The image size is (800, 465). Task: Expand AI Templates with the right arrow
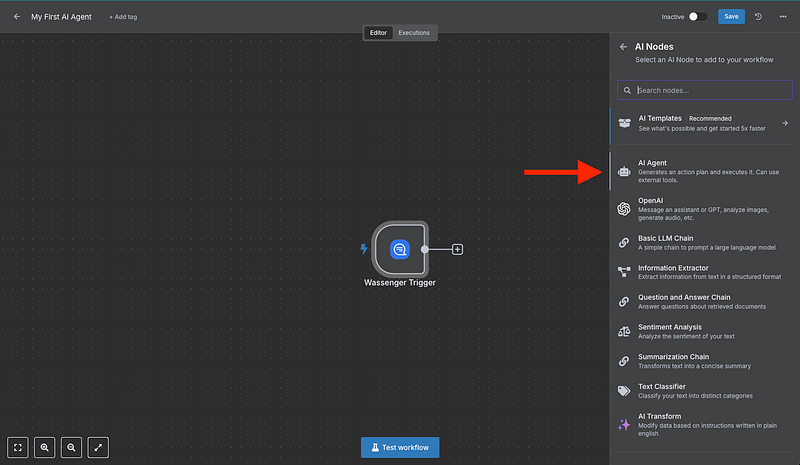(785, 123)
